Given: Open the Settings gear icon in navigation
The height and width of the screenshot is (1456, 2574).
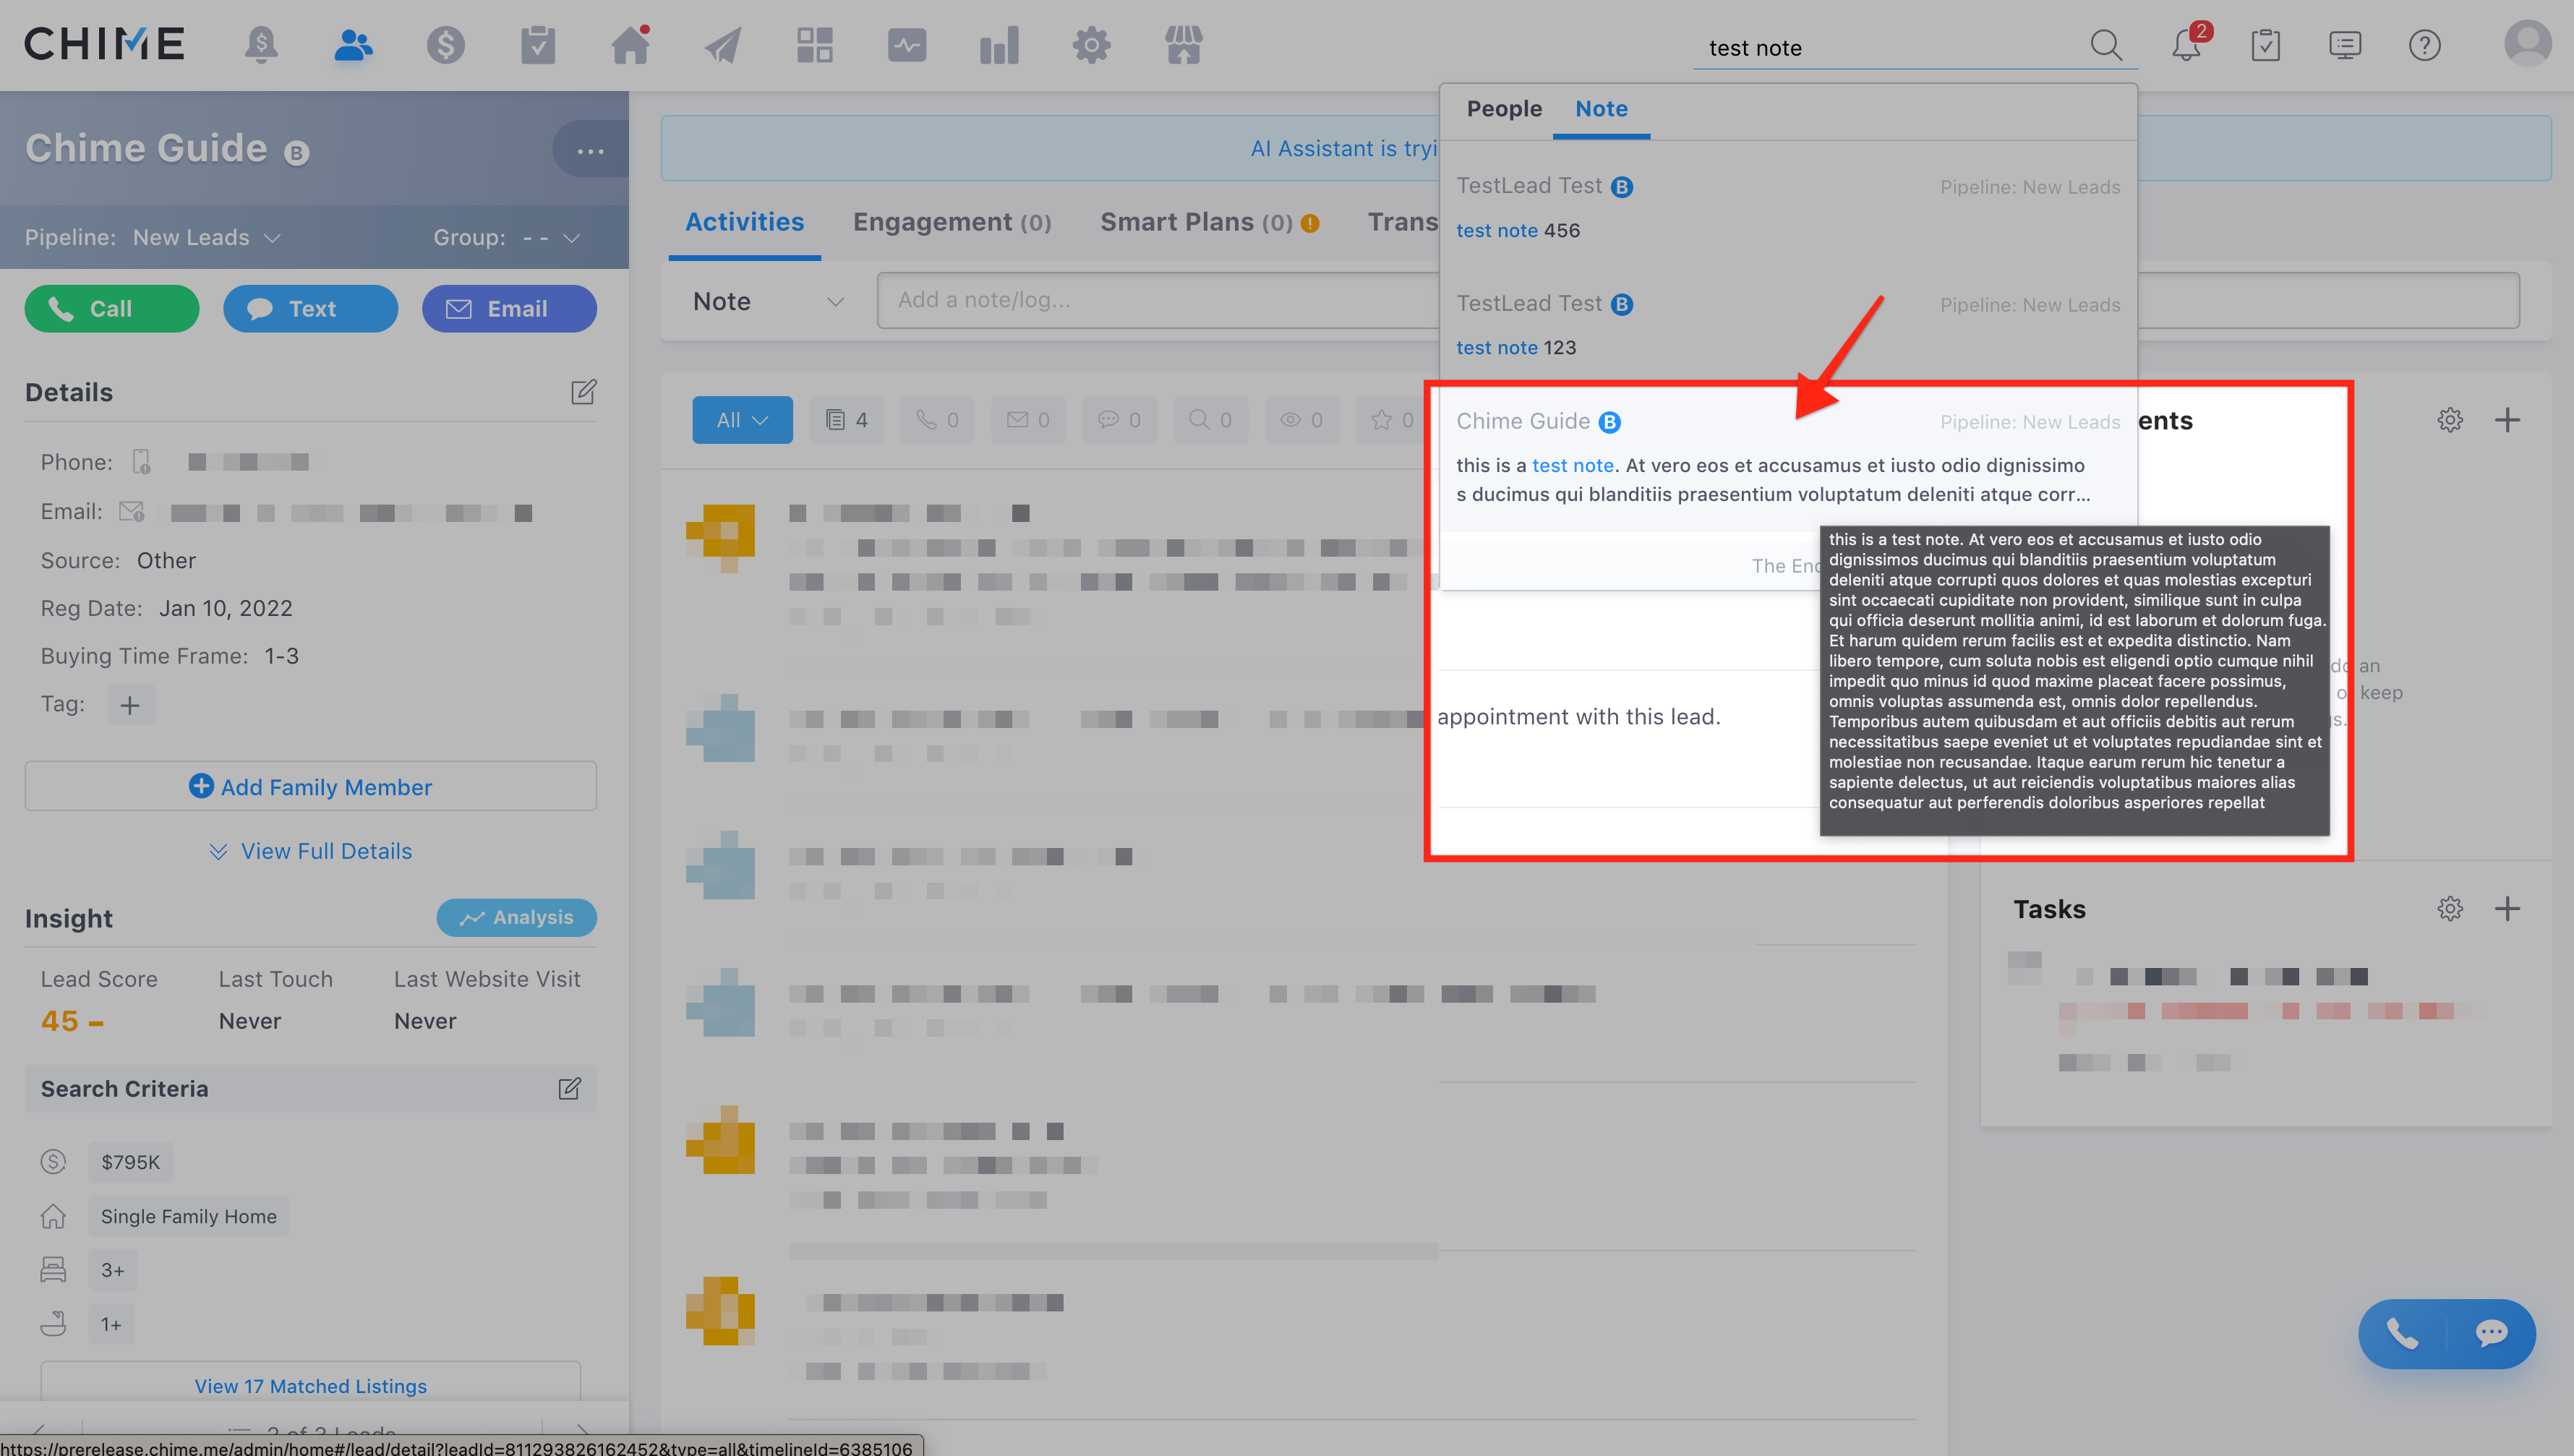Looking at the screenshot, I should 1091,45.
